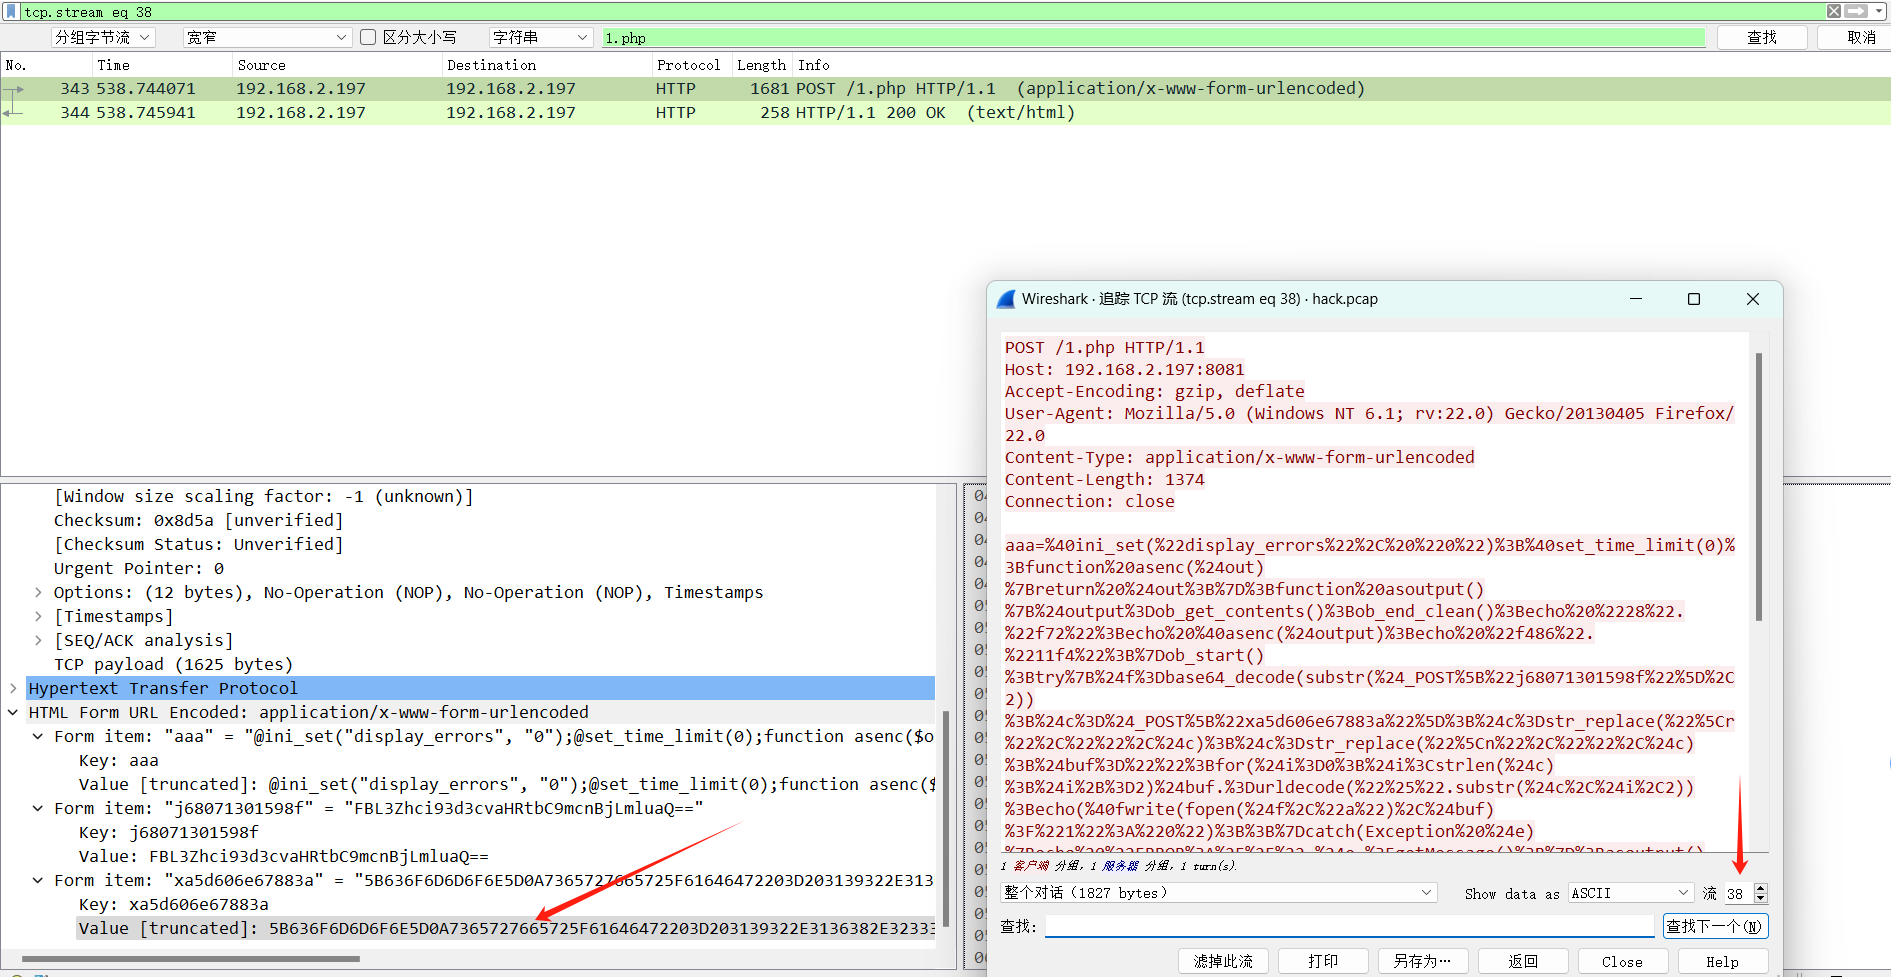Maximize the Follow TCP Stream dialog
The width and height of the screenshot is (1891, 977).
1694,299
